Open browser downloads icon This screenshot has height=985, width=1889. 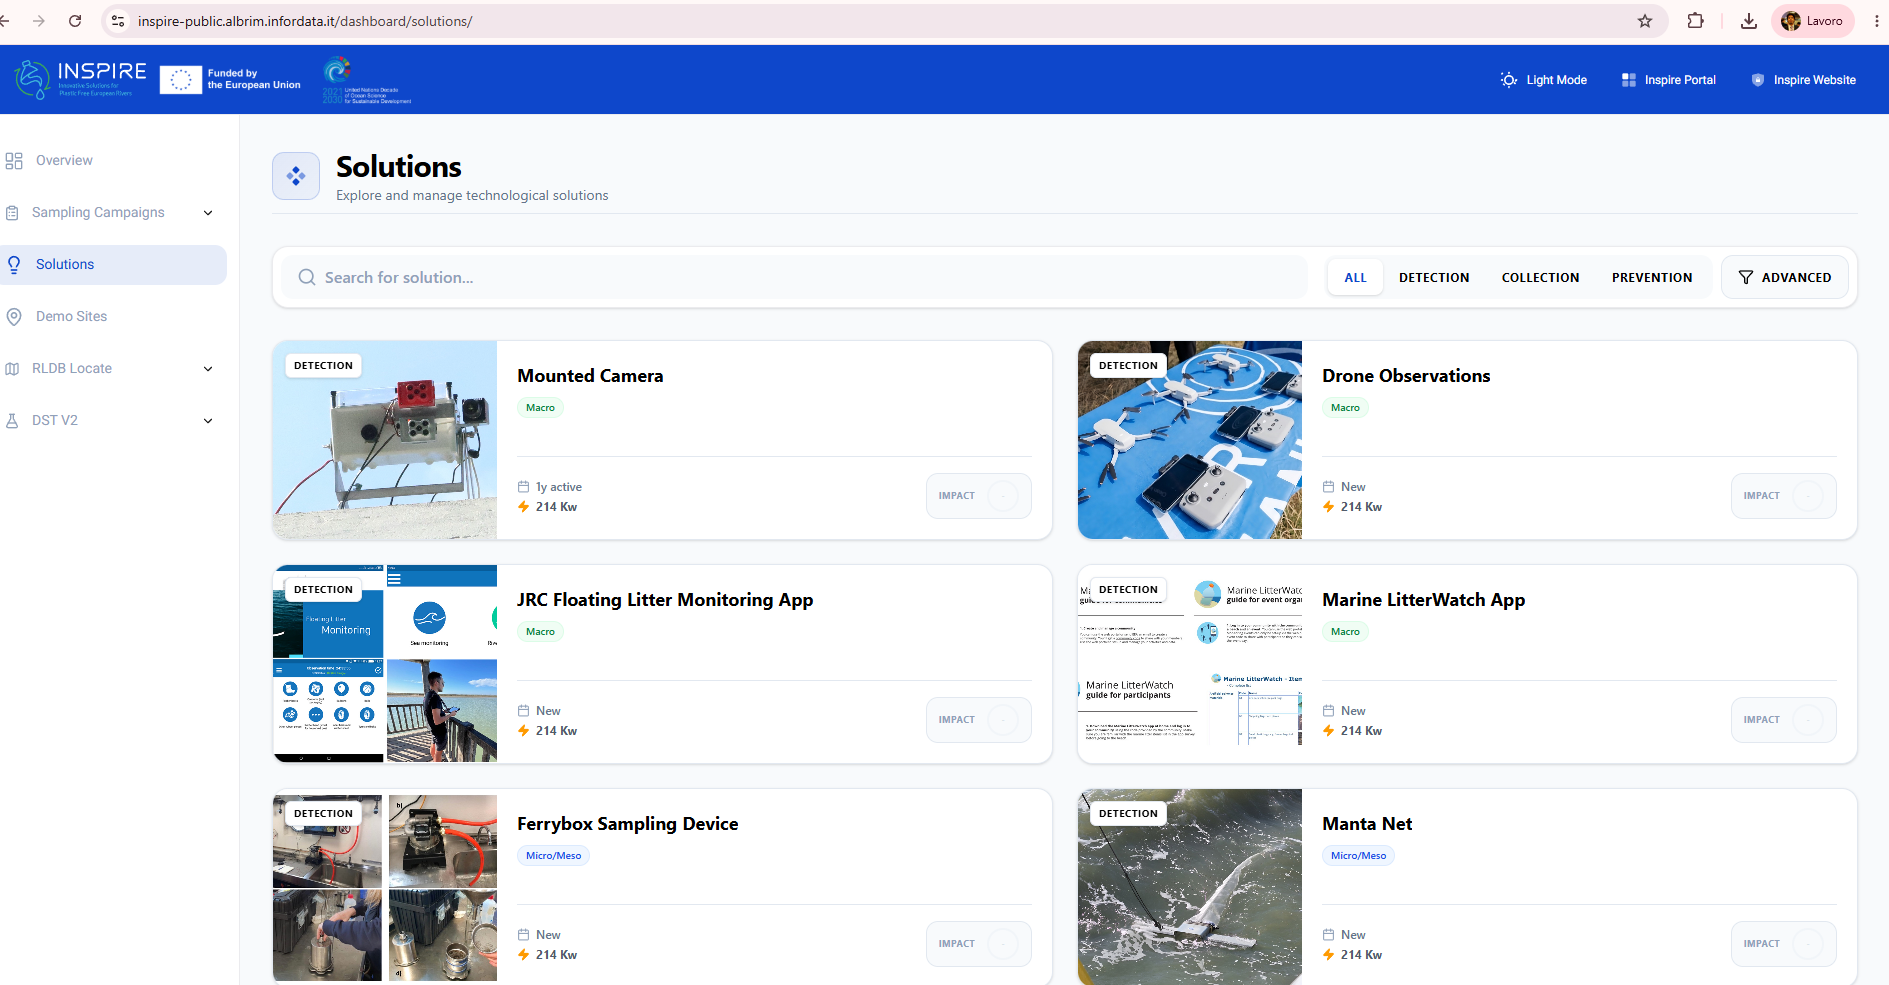[x=1748, y=21]
